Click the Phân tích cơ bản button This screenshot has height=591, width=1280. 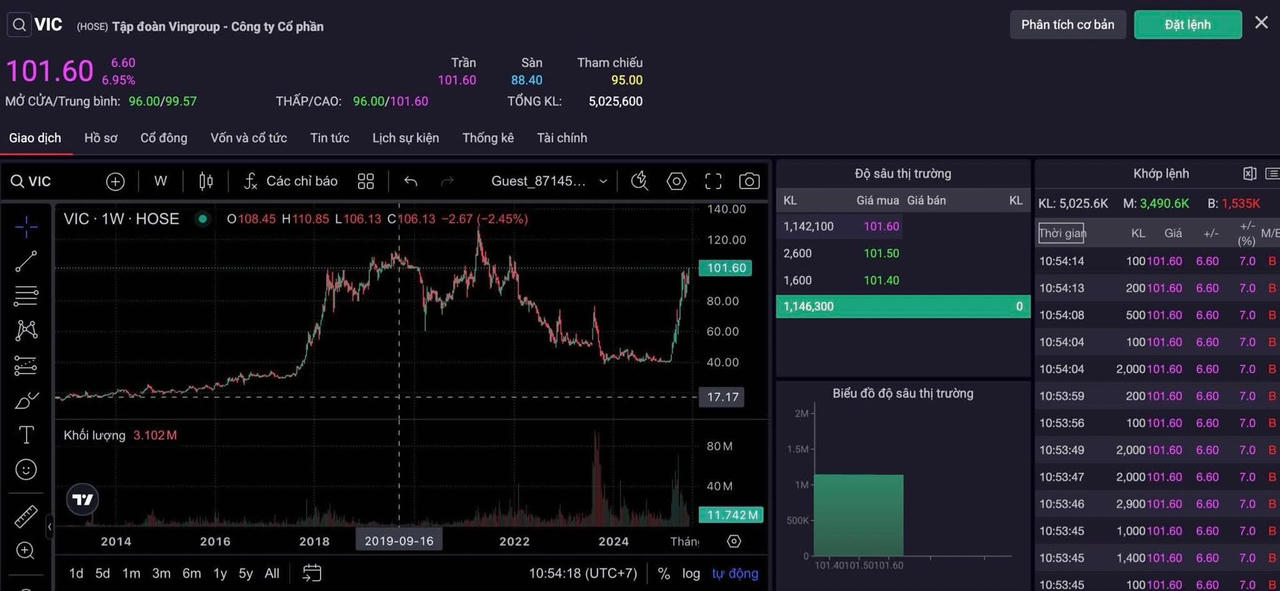click(x=1067, y=24)
